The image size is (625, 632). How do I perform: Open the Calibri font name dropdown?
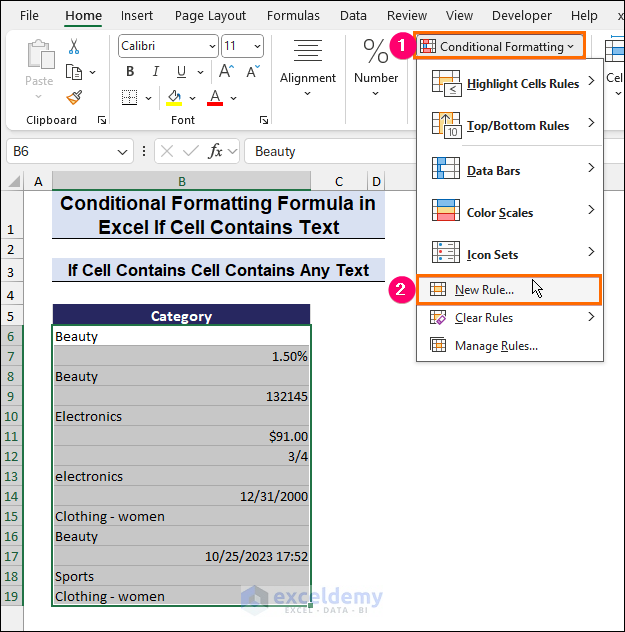point(212,46)
